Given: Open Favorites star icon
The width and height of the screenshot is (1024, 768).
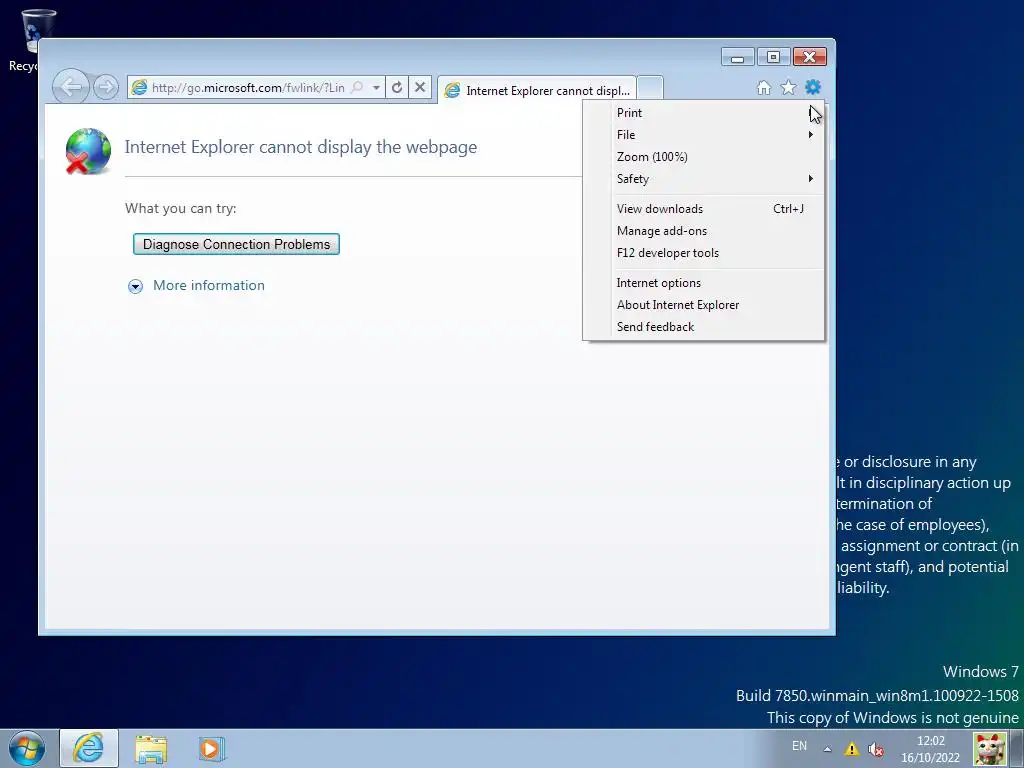Looking at the screenshot, I should coord(788,88).
